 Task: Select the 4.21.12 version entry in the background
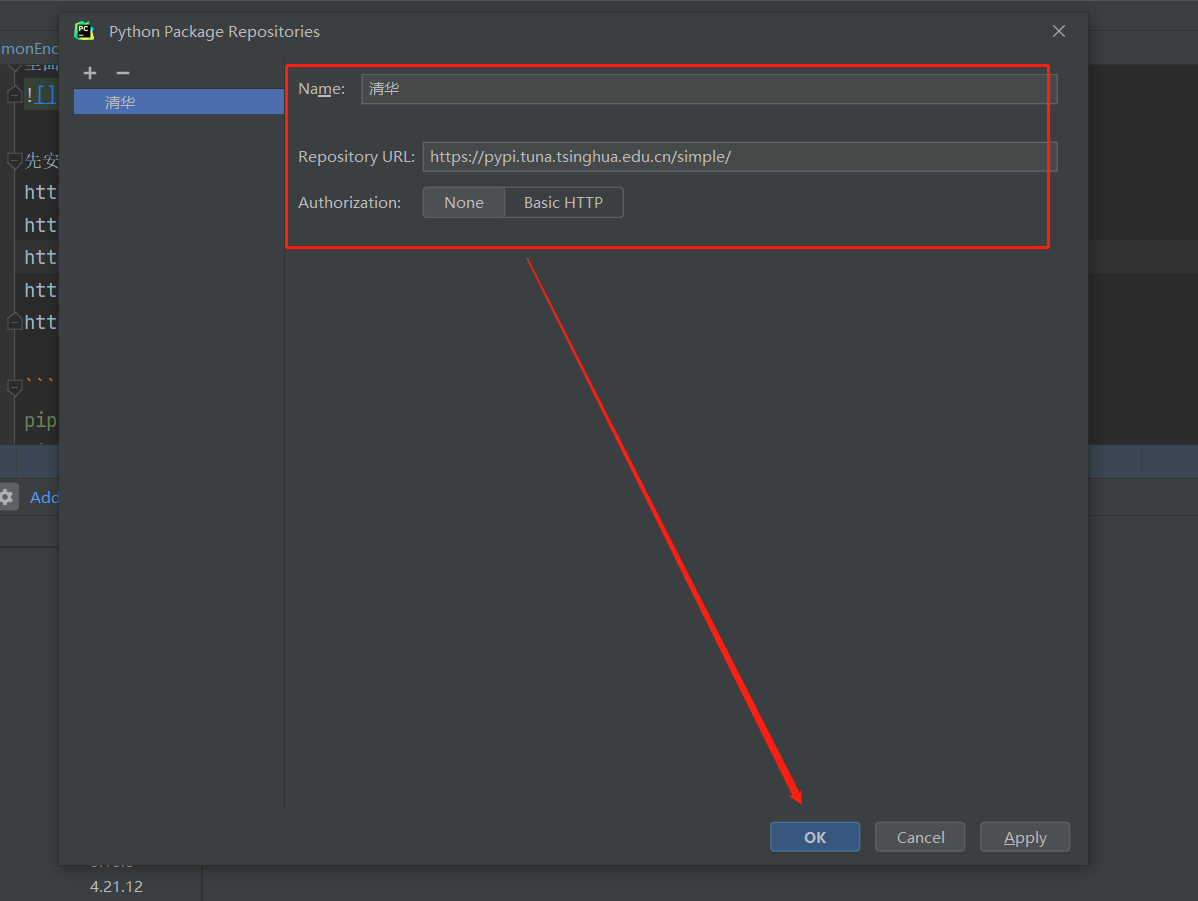pyautogui.click(x=116, y=886)
